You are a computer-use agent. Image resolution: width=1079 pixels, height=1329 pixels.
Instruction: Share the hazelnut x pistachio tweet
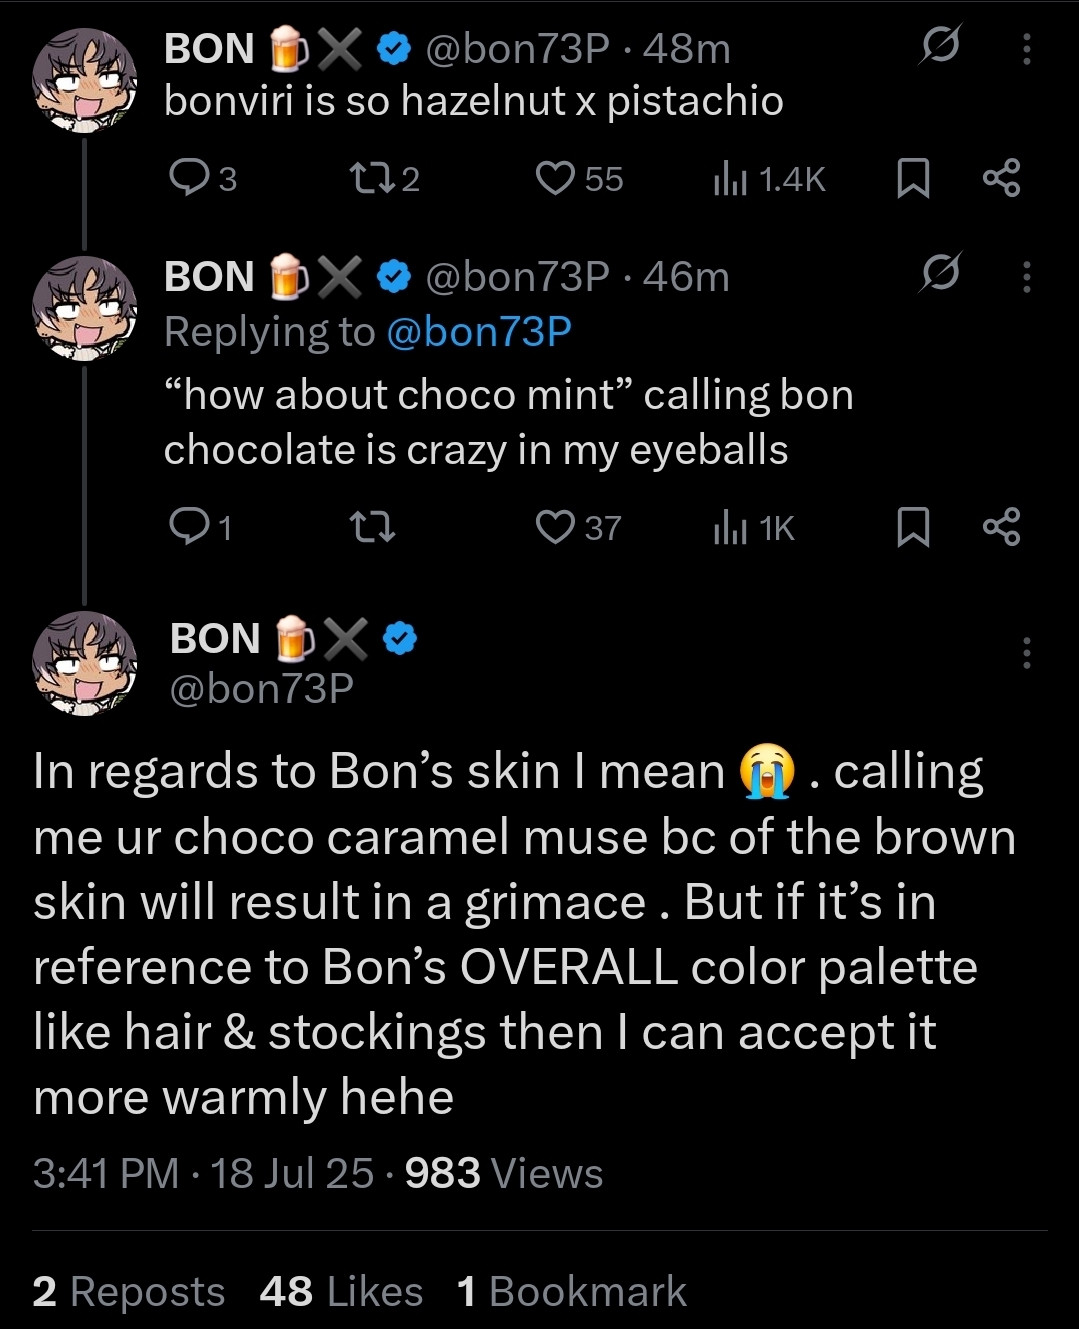tap(1001, 178)
